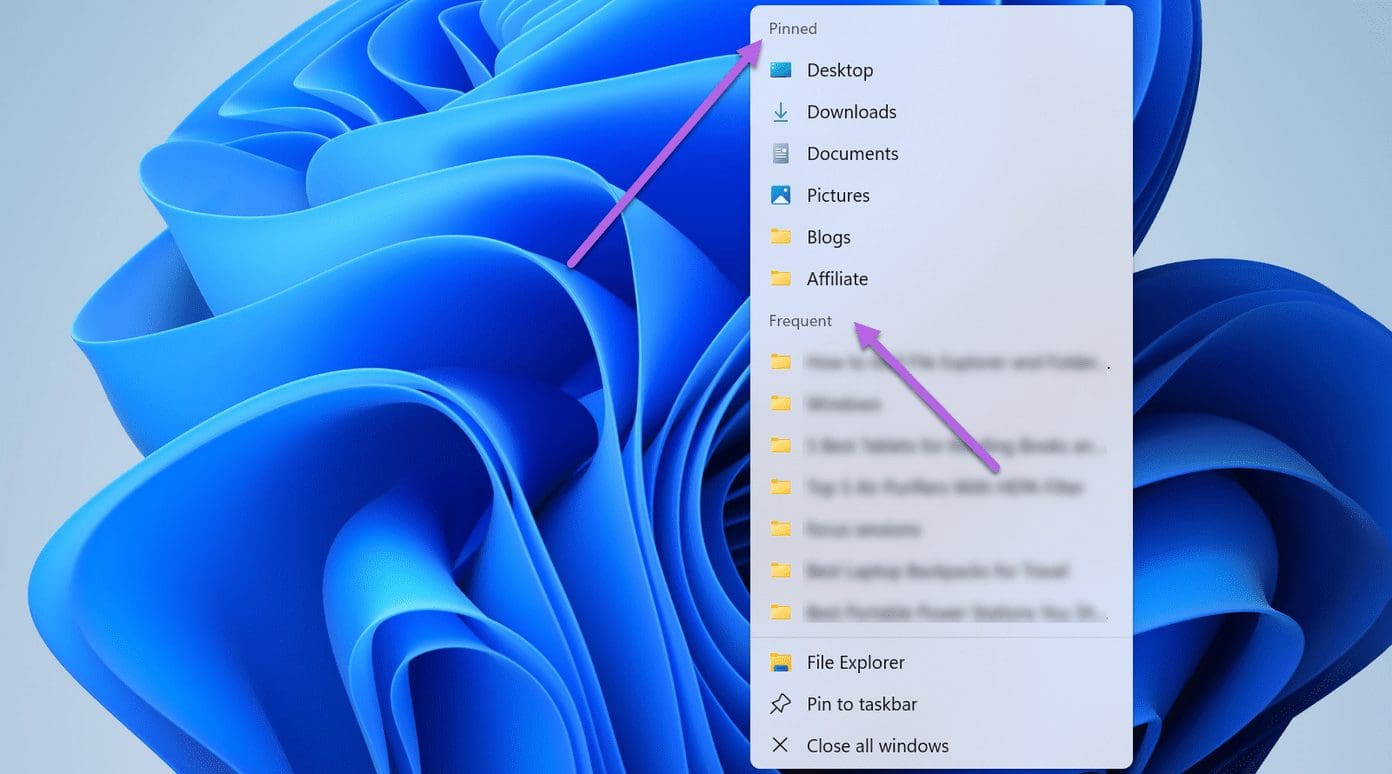The height and width of the screenshot is (774, 1392).
Task: Open Downloads from the jump list
Action: [x=851, y=112]
